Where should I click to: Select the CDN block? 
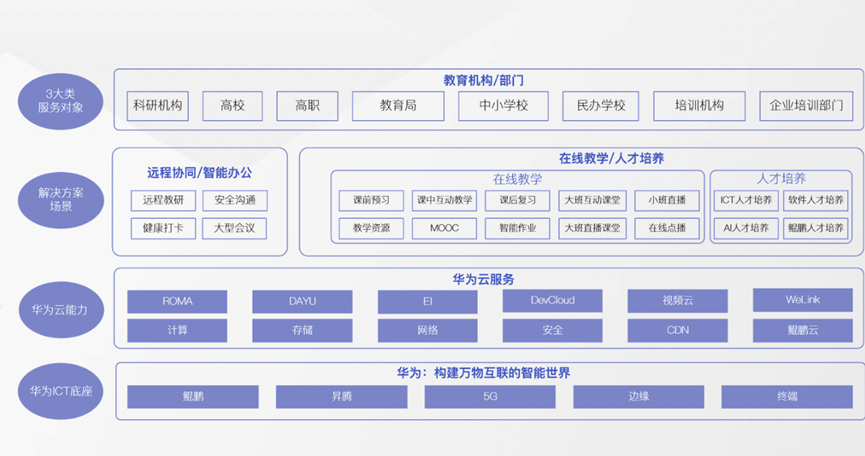pos(677,329)
